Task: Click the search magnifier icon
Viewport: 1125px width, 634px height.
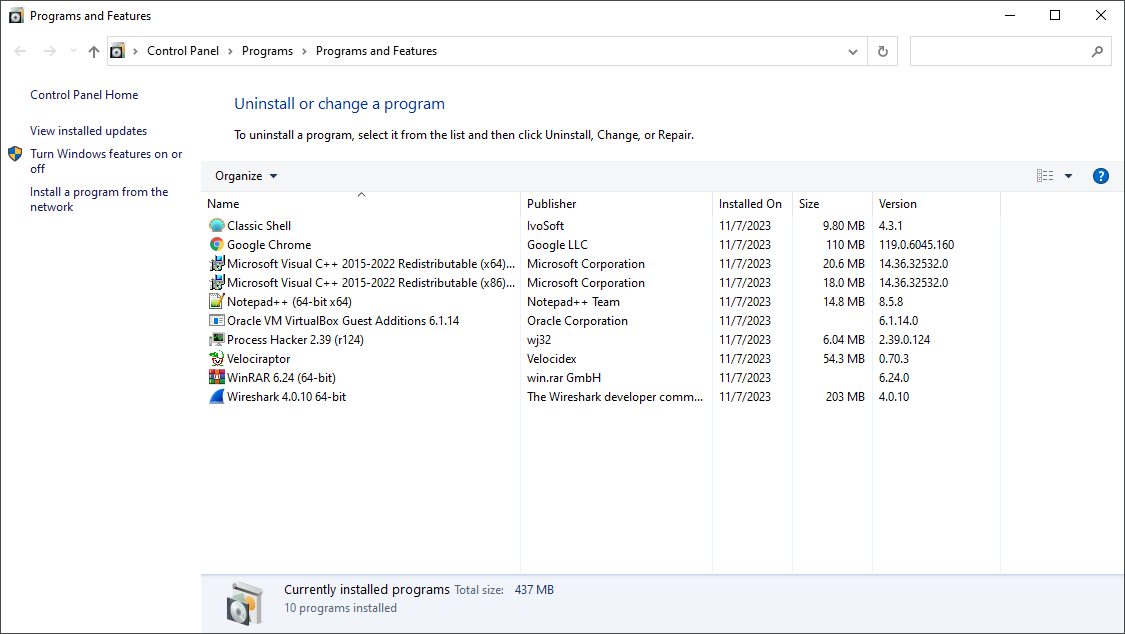Action: [x=1097, y=52]
